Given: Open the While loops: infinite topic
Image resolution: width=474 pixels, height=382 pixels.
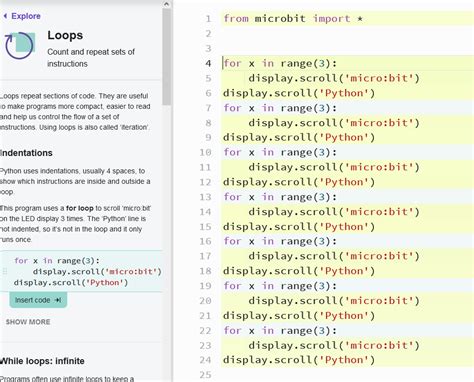Looking at the screenshot, I should pyautogui.click(x=42, y=361).
